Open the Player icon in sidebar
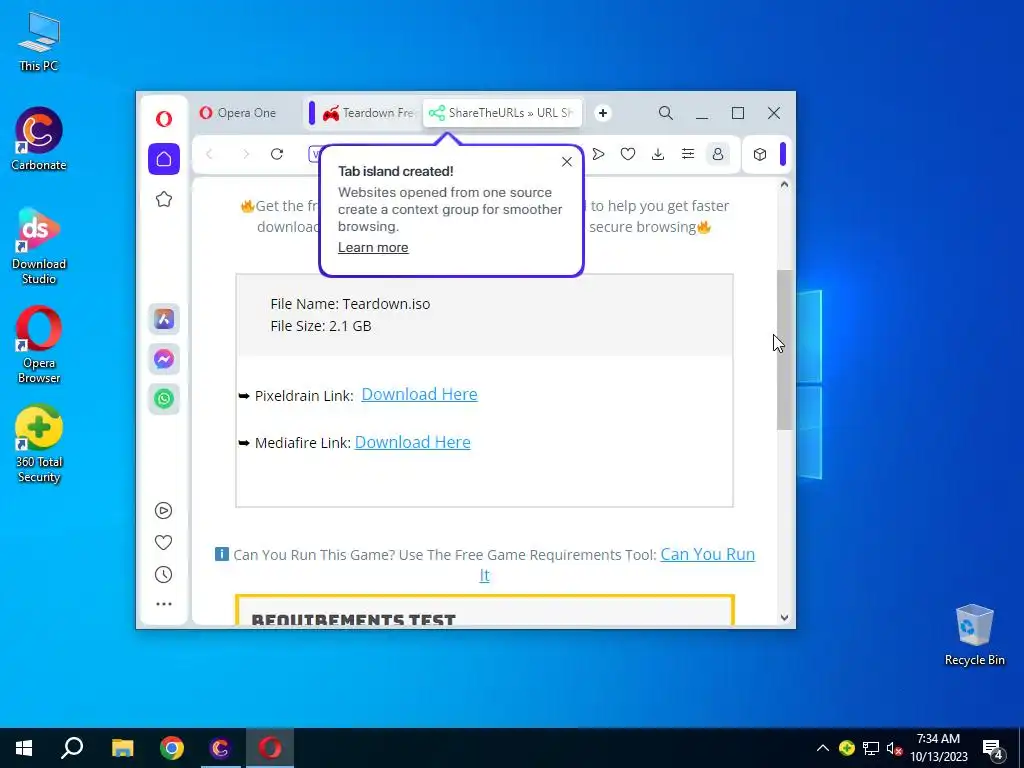This screenshot has width=1024, height=768. pos(163,510)
